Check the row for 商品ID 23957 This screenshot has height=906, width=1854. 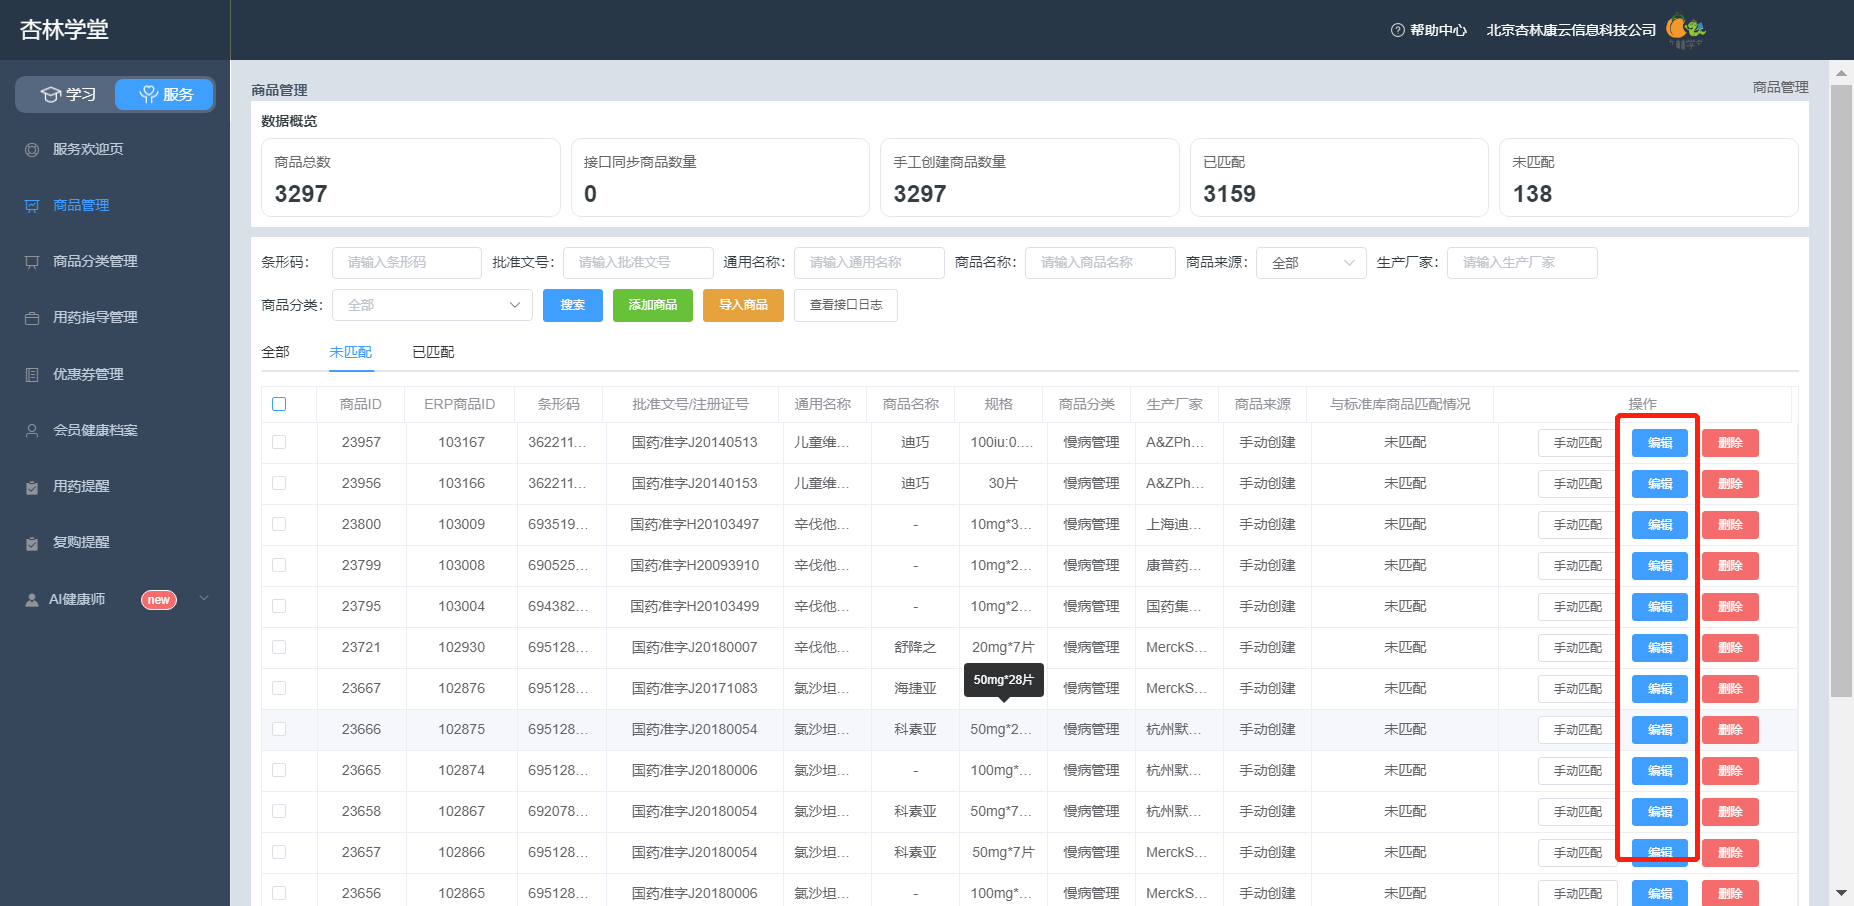(279, 442)
